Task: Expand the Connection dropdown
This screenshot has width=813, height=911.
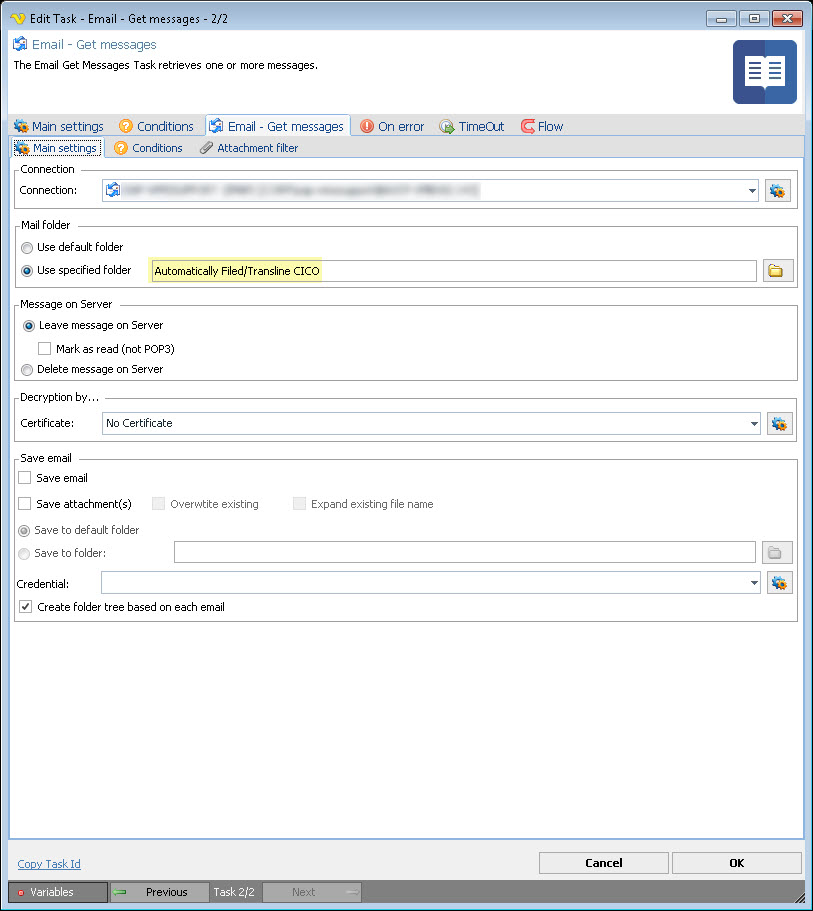Action: pos(751,190)
